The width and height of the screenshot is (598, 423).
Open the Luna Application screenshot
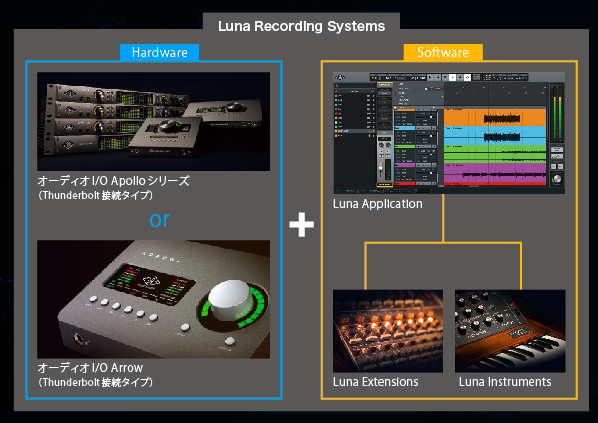point(449,133)
